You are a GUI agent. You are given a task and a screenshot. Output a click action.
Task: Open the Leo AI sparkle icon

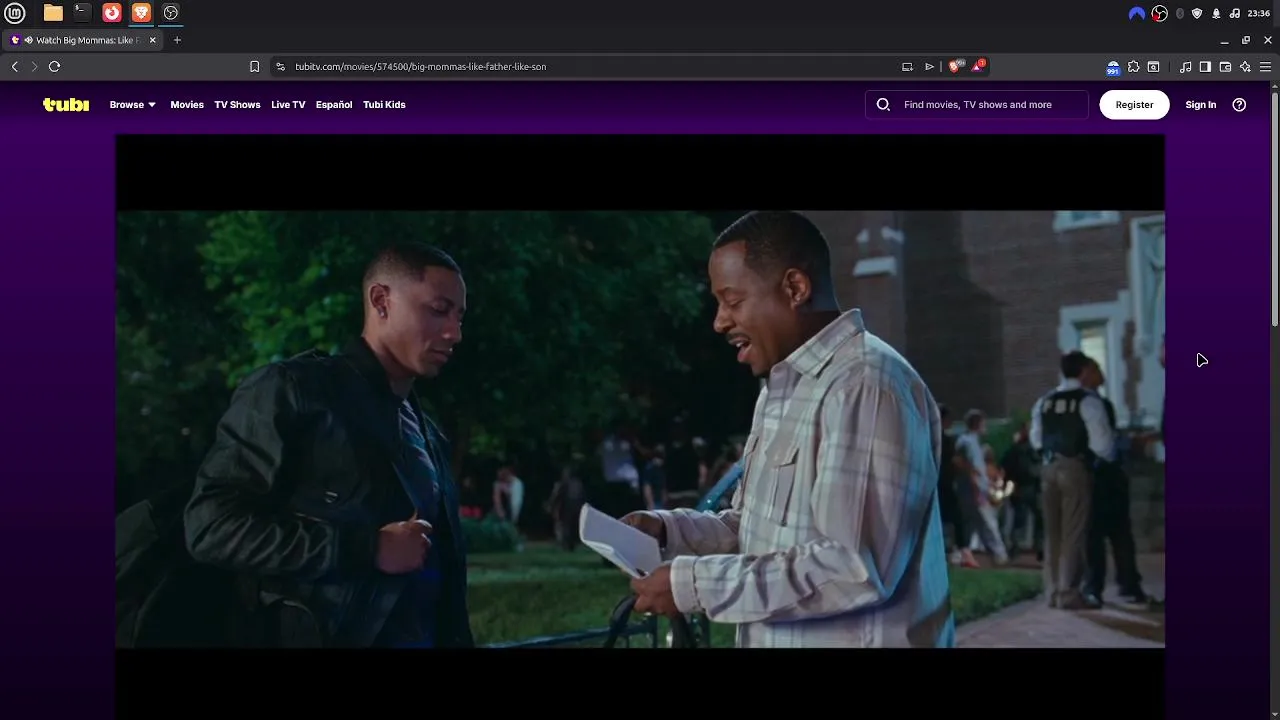(x=1245, y=66)
